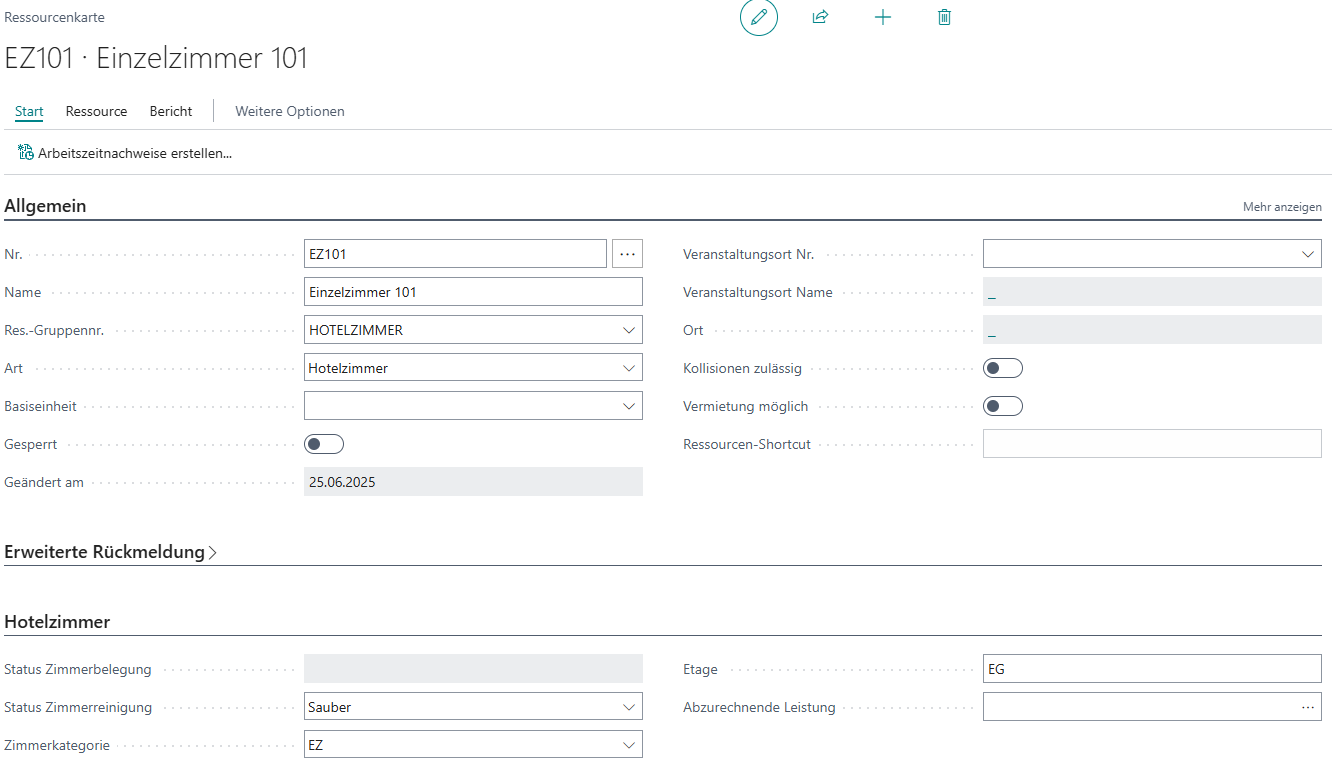Open the Zimmerkategorie dropdown arrow
The height and width of the screenshot is (772, 1332).
pyautogui.click(x=628, y=745)
